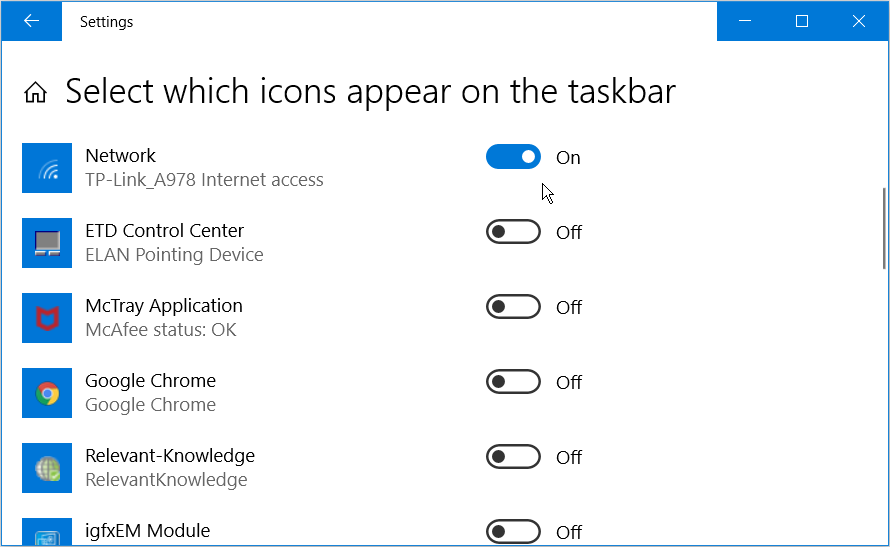Turn off the Network taskbar icon toggle

513,157
